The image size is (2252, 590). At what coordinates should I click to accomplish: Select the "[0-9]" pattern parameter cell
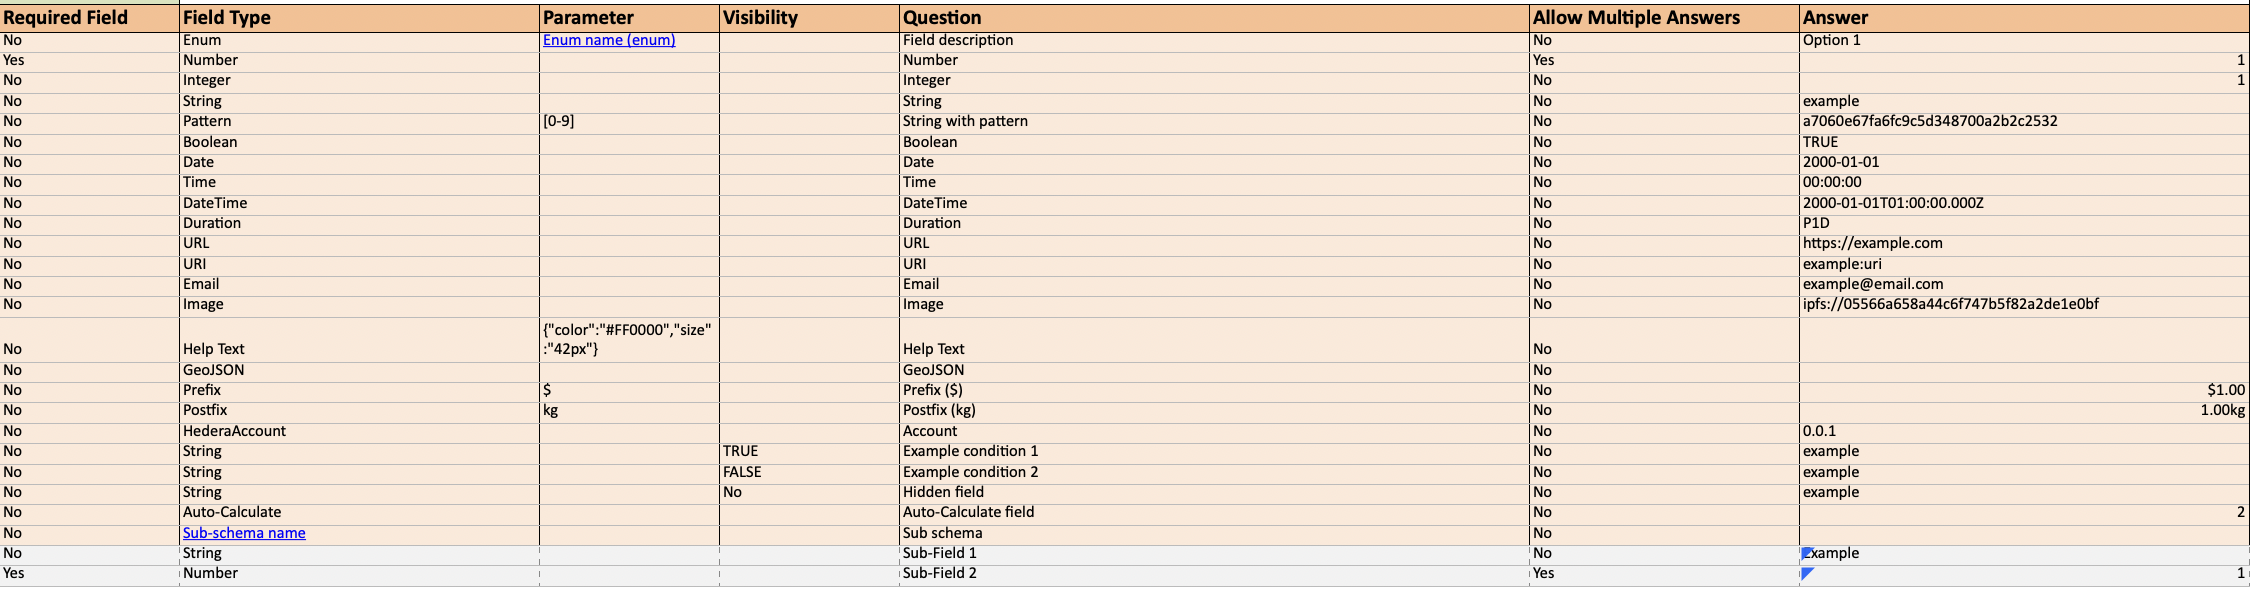(x=558, y=121)
